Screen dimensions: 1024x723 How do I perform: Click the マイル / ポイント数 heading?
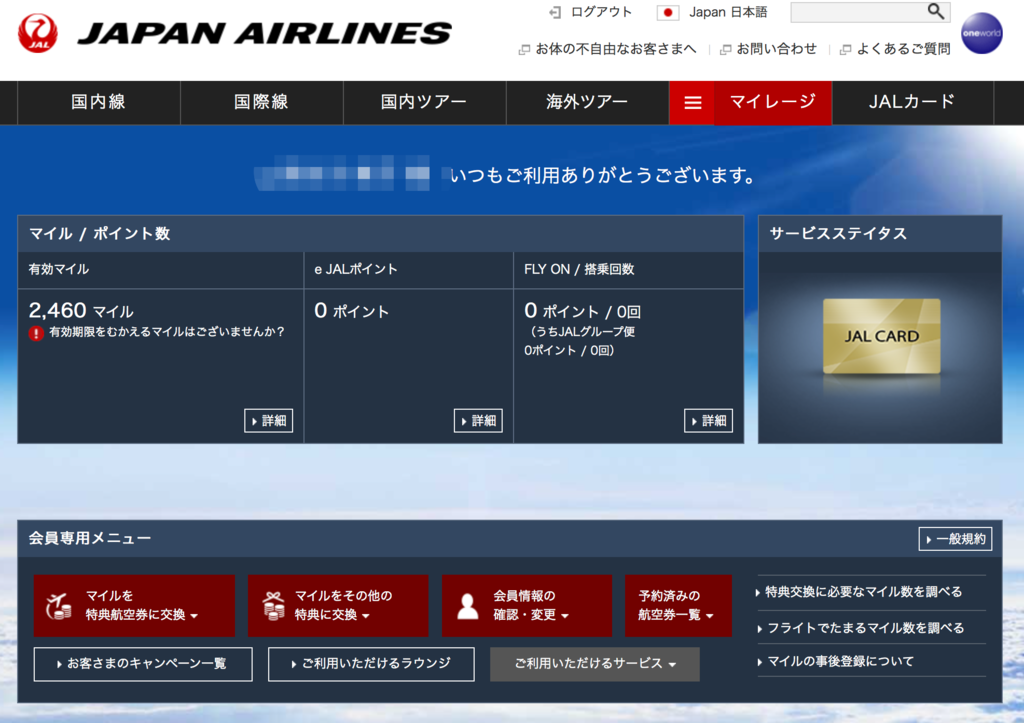click(99, 234)
